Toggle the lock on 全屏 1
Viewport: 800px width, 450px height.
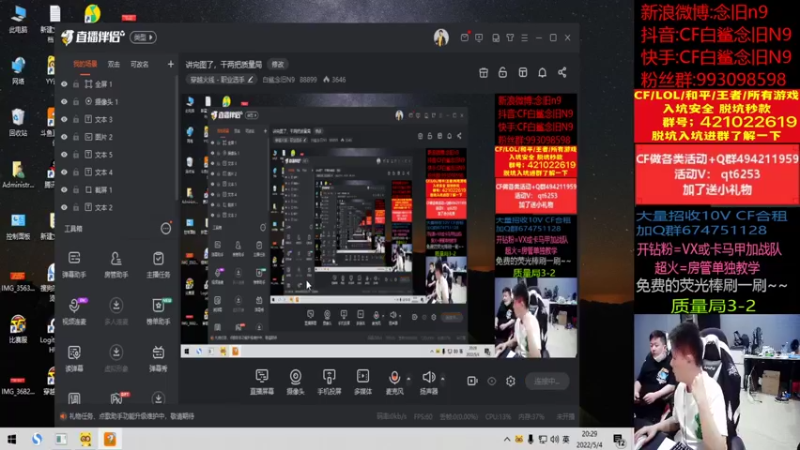coord(76,84)
